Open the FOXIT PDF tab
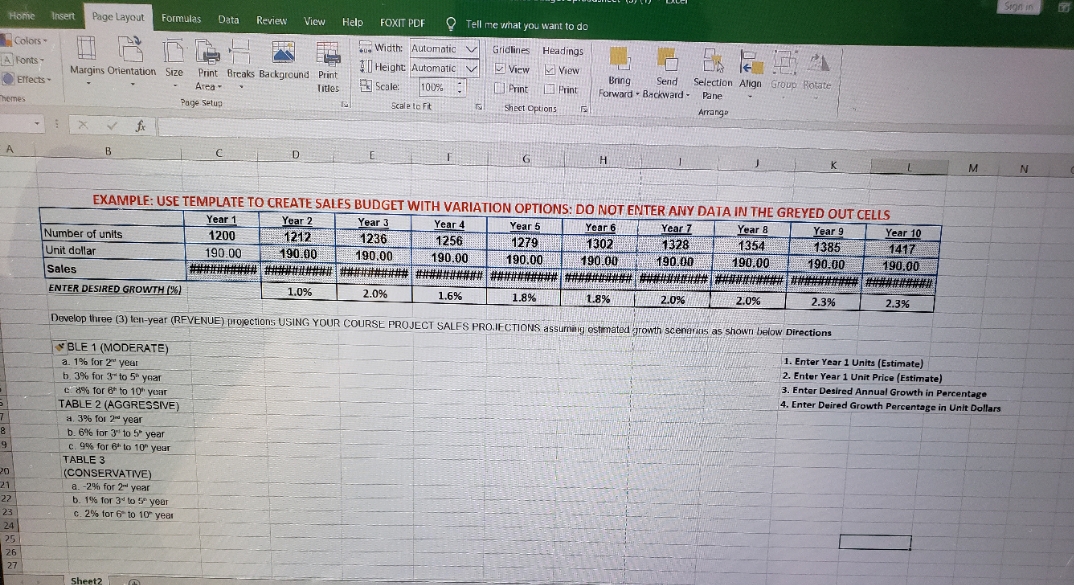The height and width of the screenshot is (585, 1074). pyautogui.click(x=403, y=23)
